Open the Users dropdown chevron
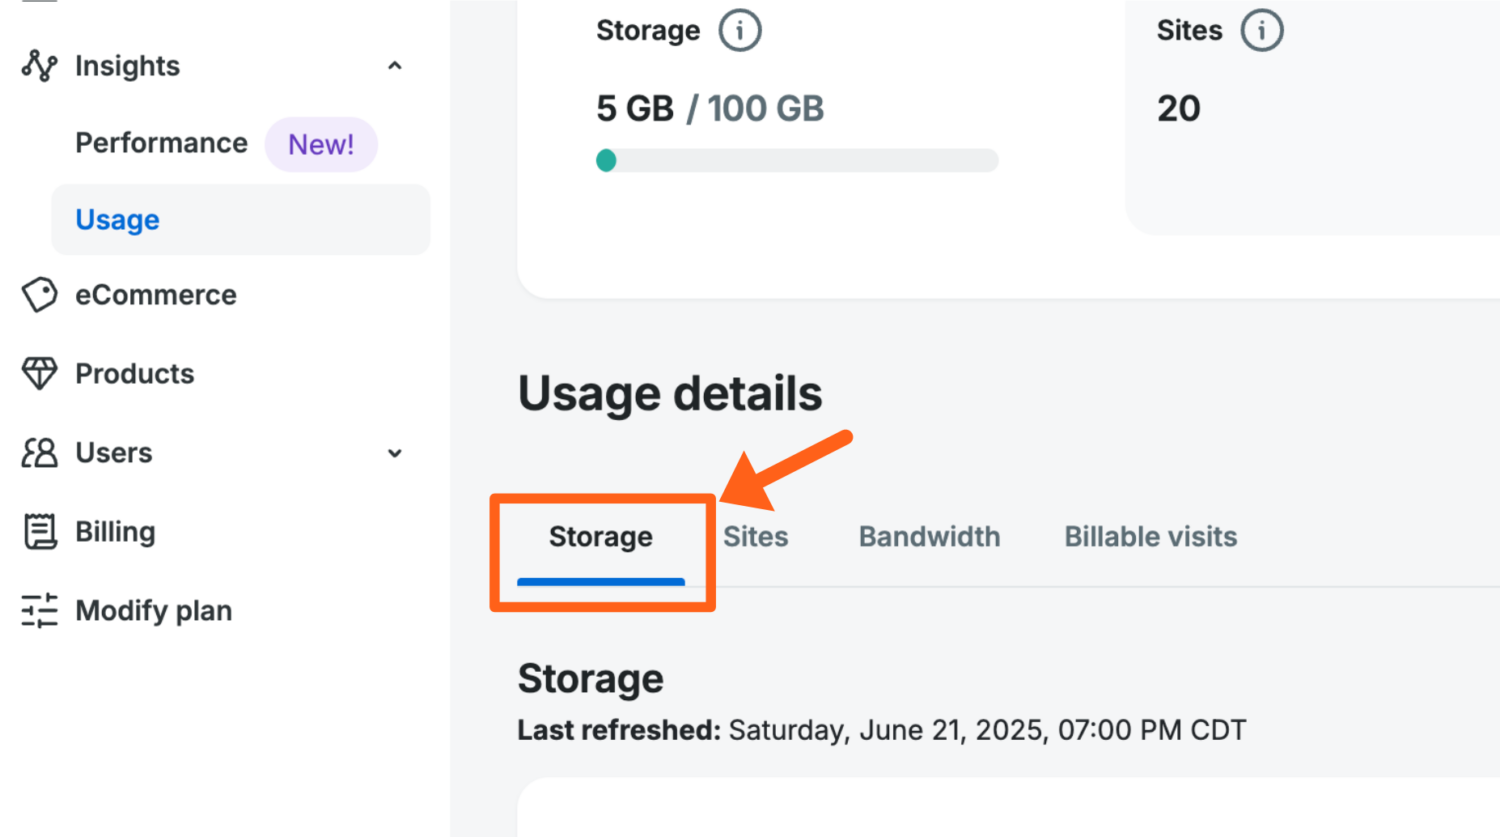This screenshot has width=1500, height=837. [394, 453]
